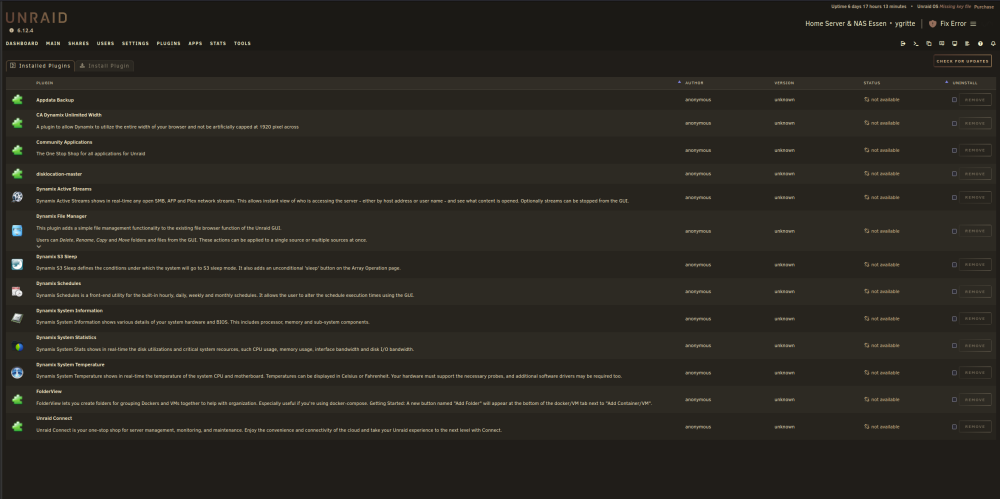Click the Dynamix Schedules calendar icon
The image size is (1000, 499).
click(17, 292)
